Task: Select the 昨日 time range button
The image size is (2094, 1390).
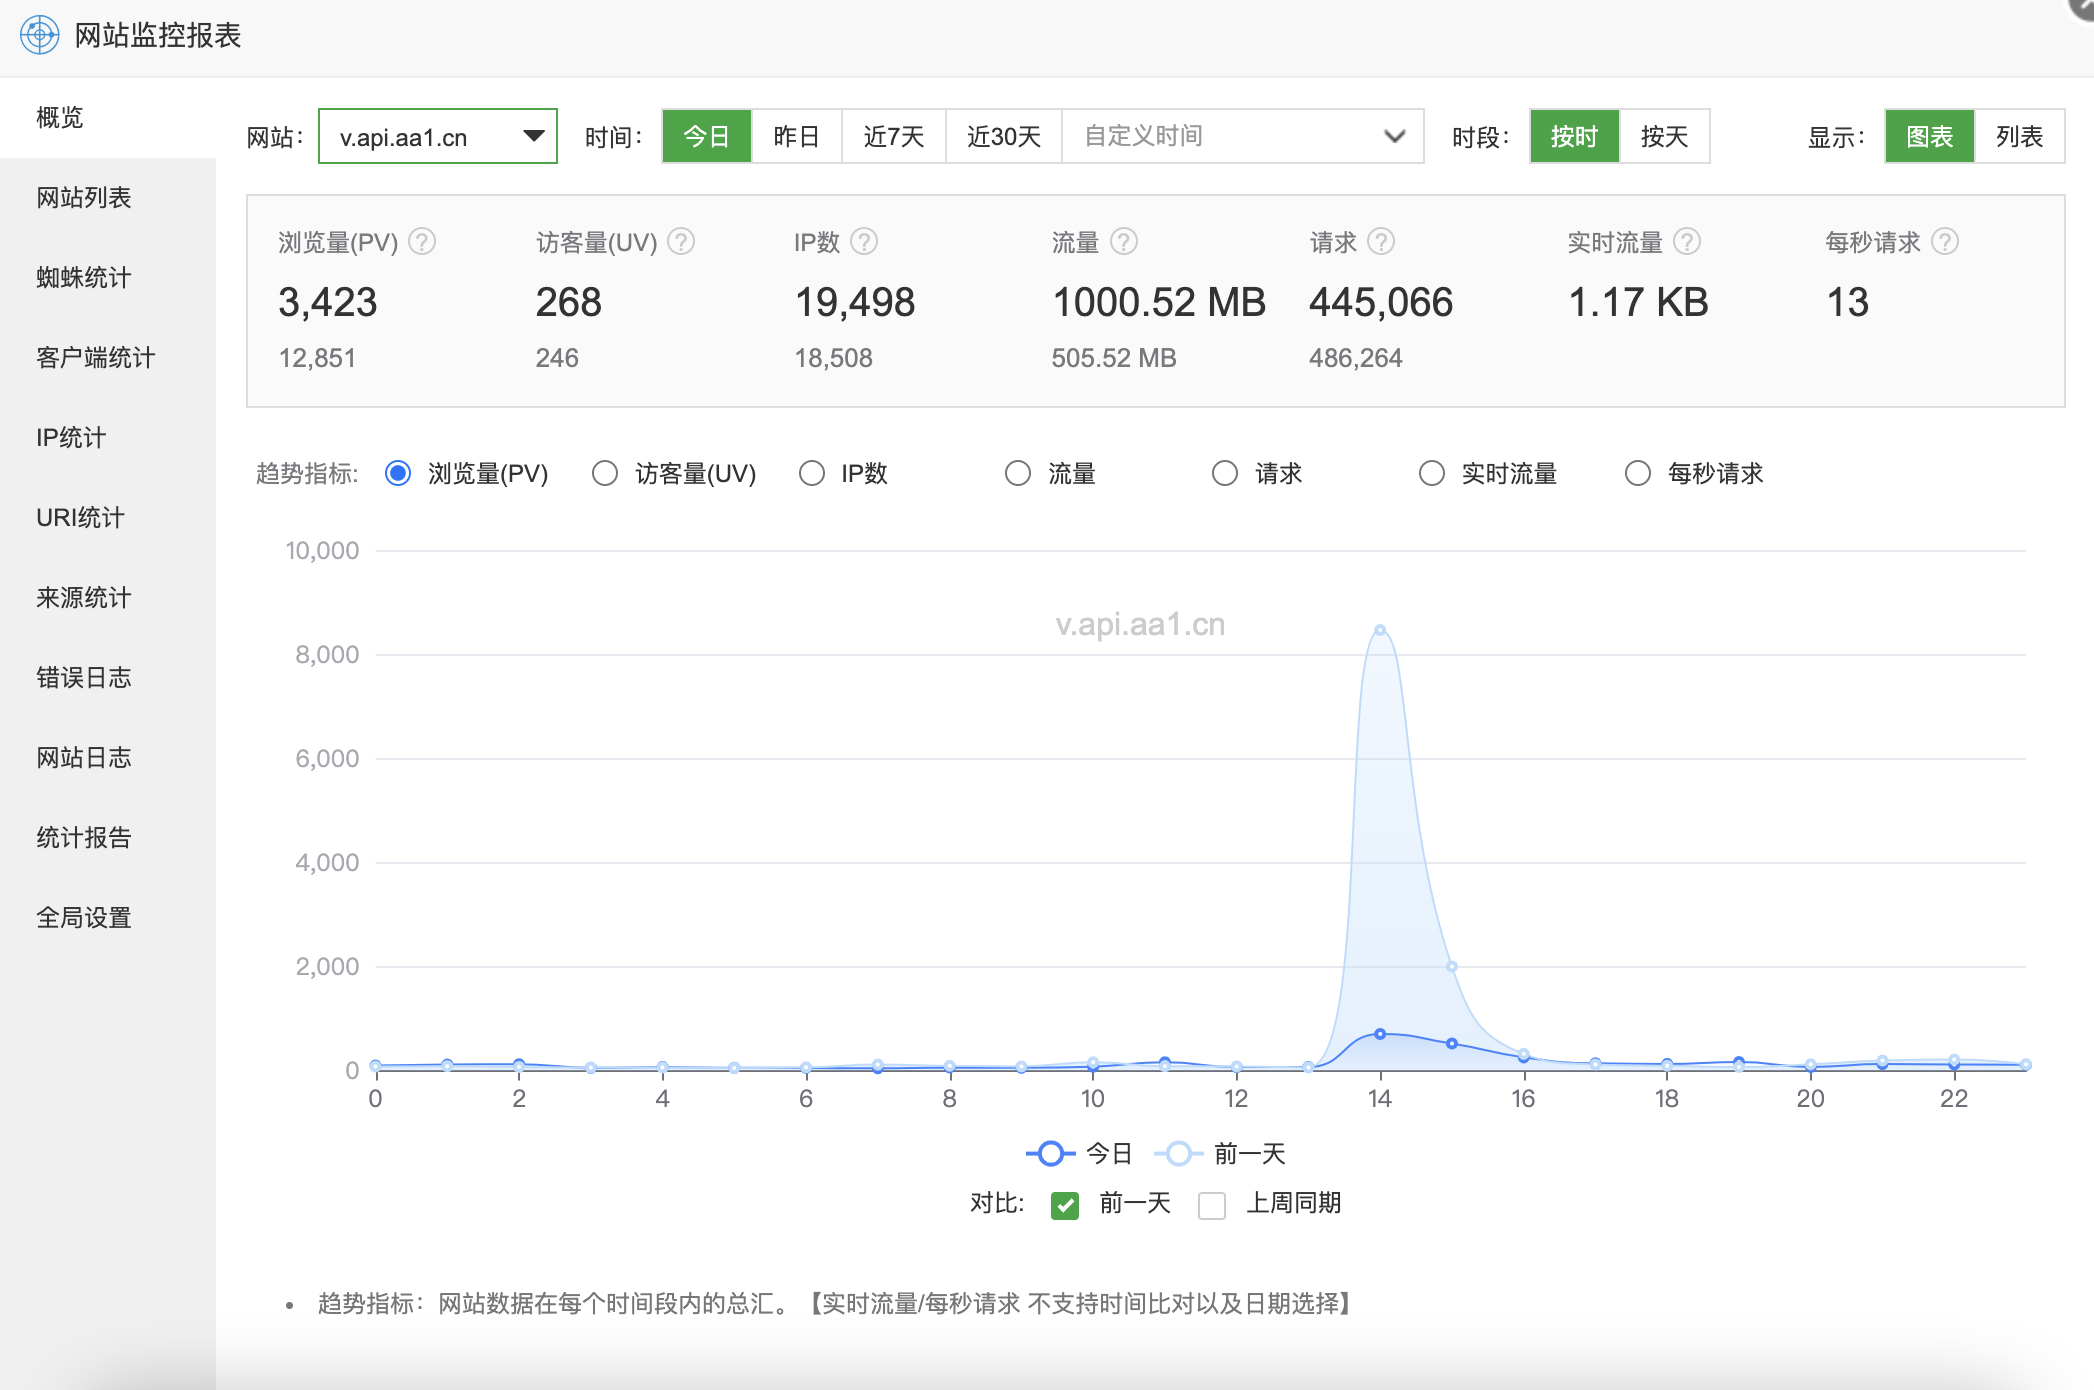Action: click(x=797, y=136)
